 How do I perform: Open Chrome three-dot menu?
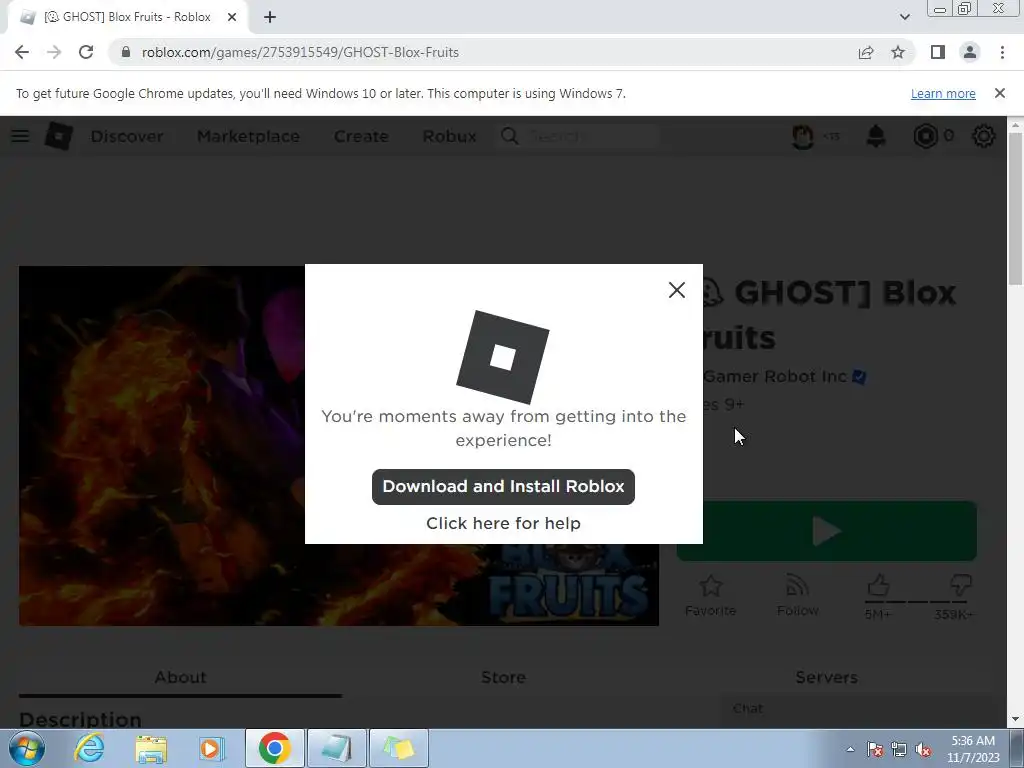(x=1002, y=52)
